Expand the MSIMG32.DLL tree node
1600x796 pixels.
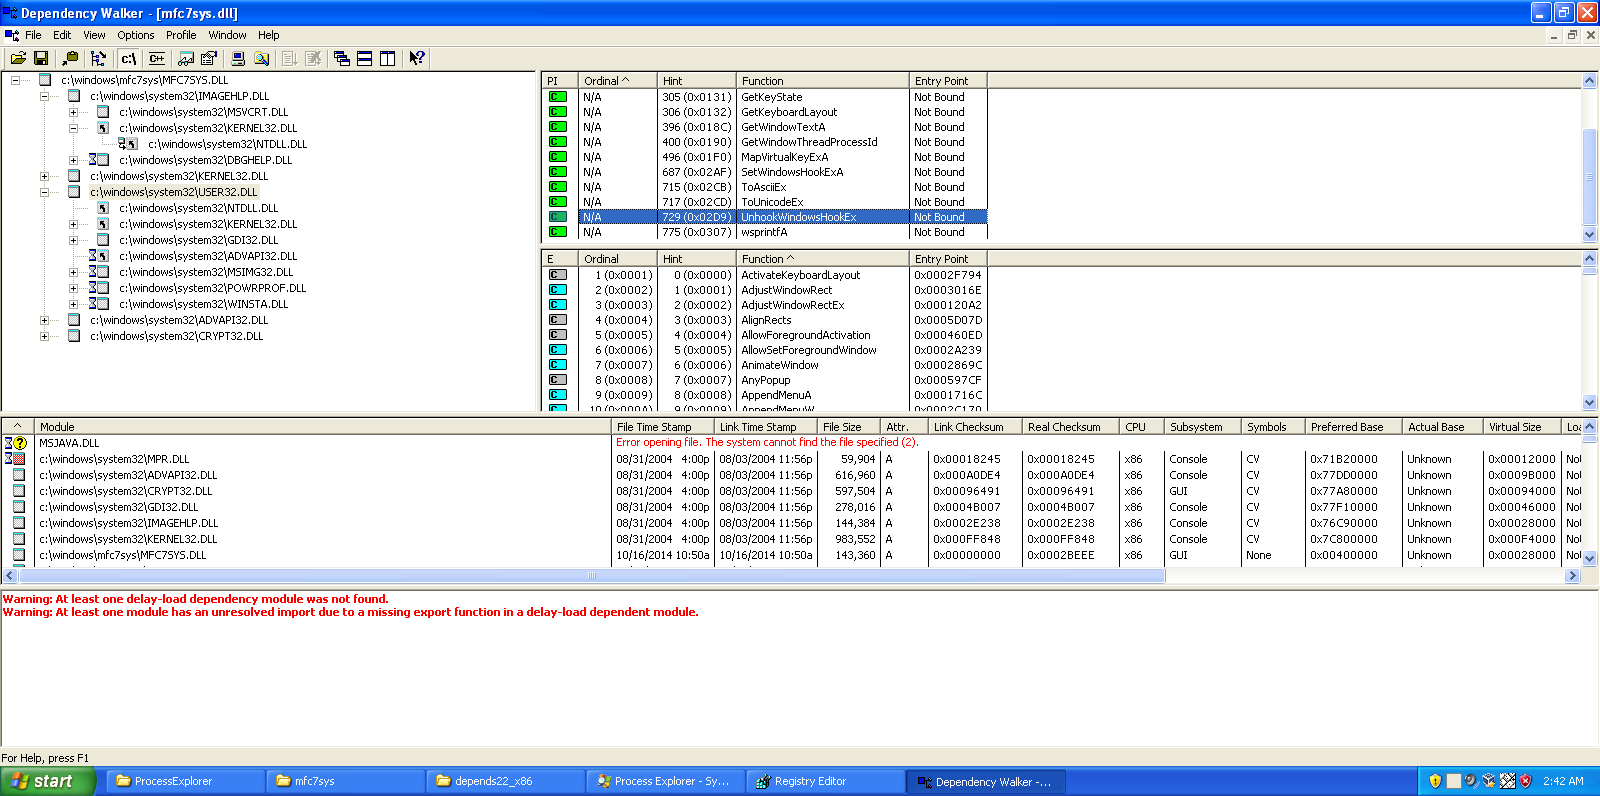73,272
